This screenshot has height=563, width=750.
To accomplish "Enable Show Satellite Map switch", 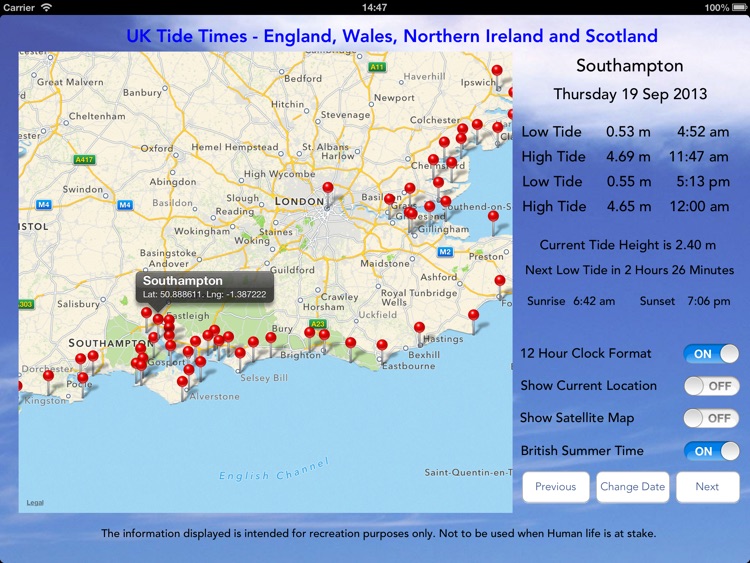I will coord(711,419).
